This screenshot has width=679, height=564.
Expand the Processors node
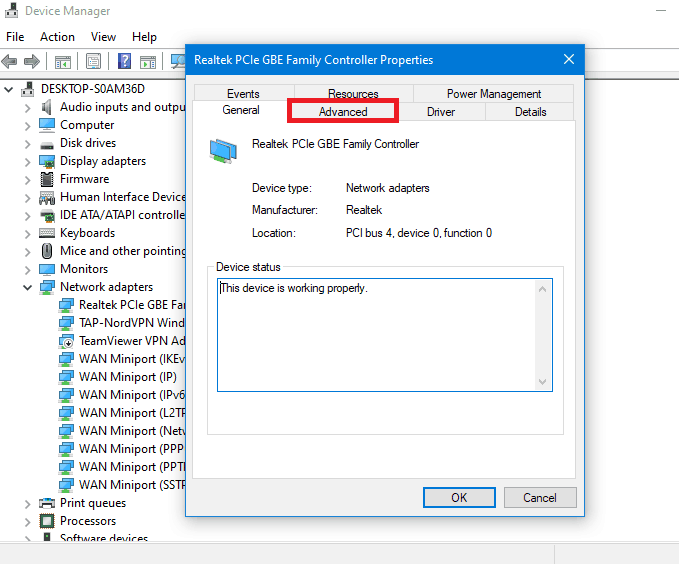[x=28, y=522]
